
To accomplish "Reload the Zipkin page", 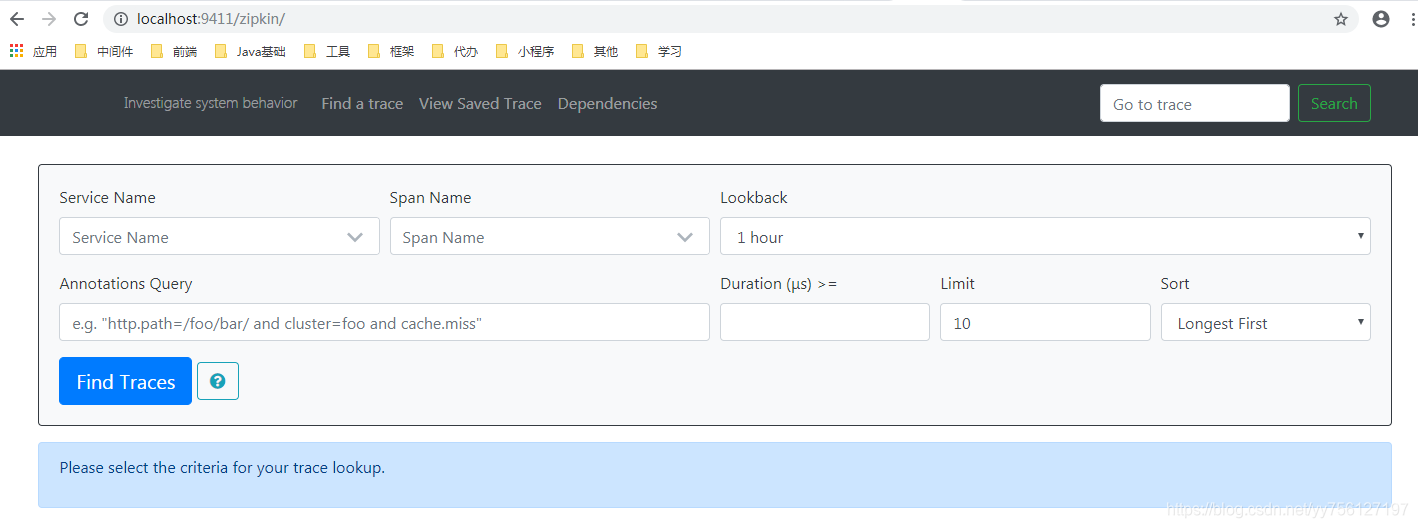I will [81, 19].
